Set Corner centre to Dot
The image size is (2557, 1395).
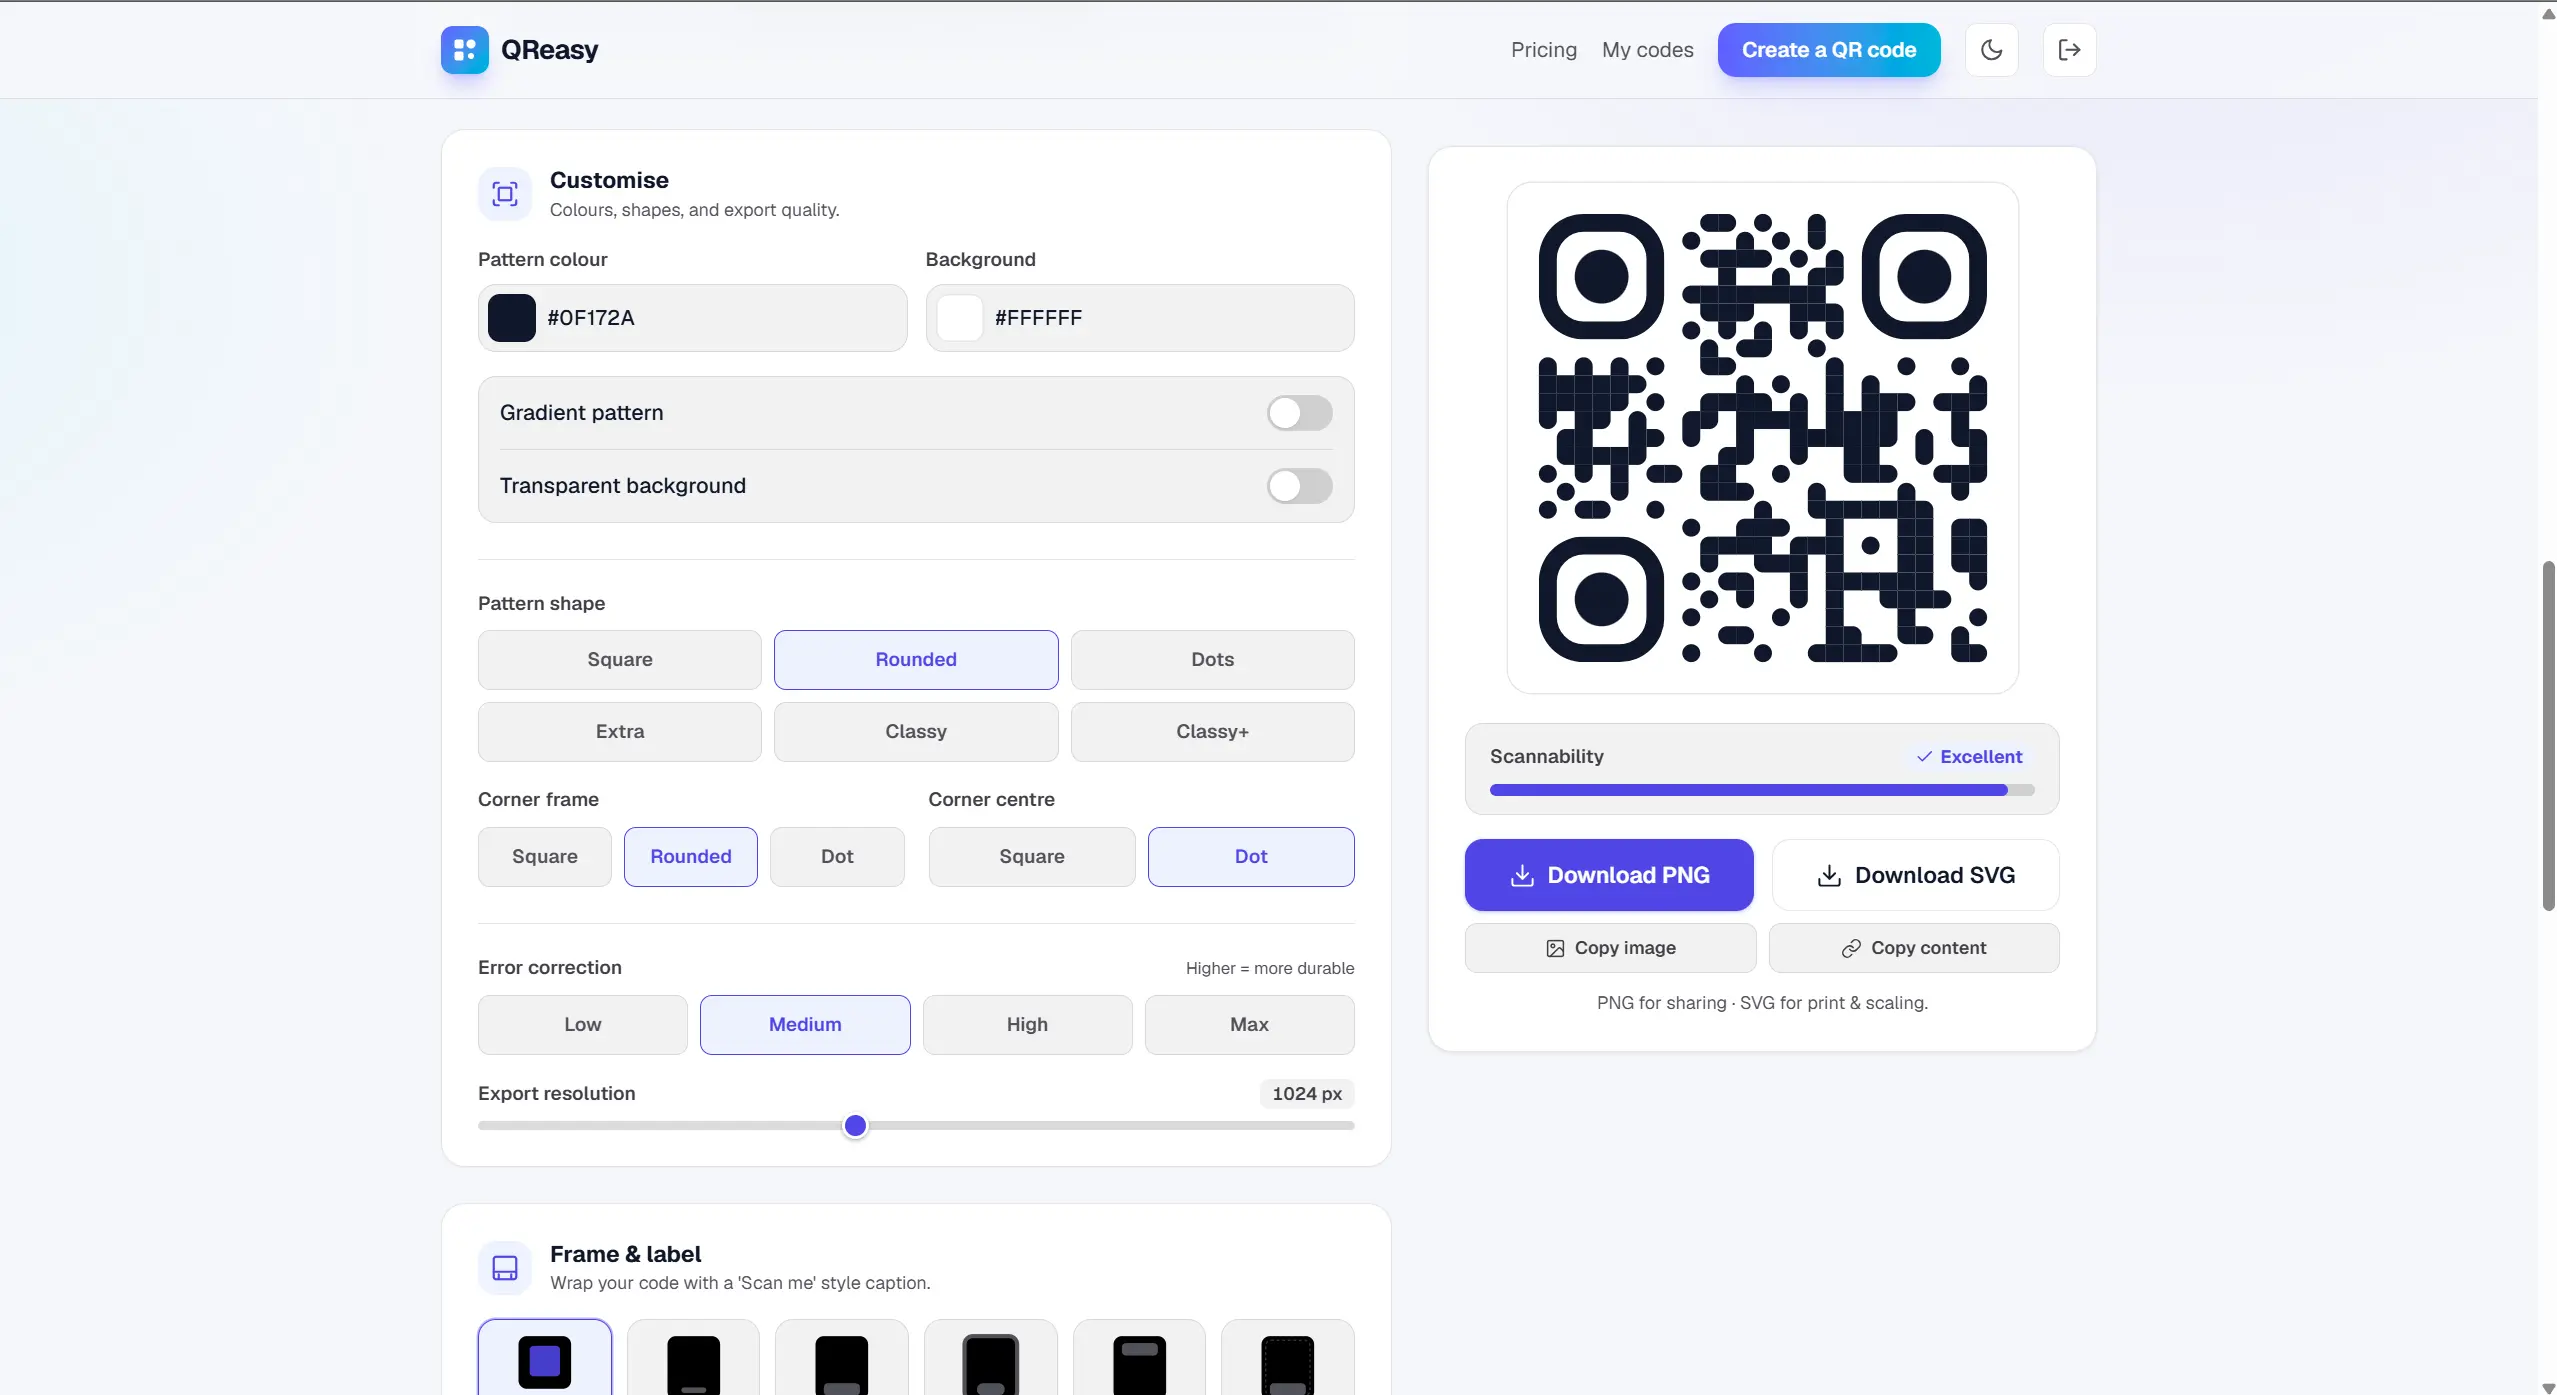(x=1251, y=857)
